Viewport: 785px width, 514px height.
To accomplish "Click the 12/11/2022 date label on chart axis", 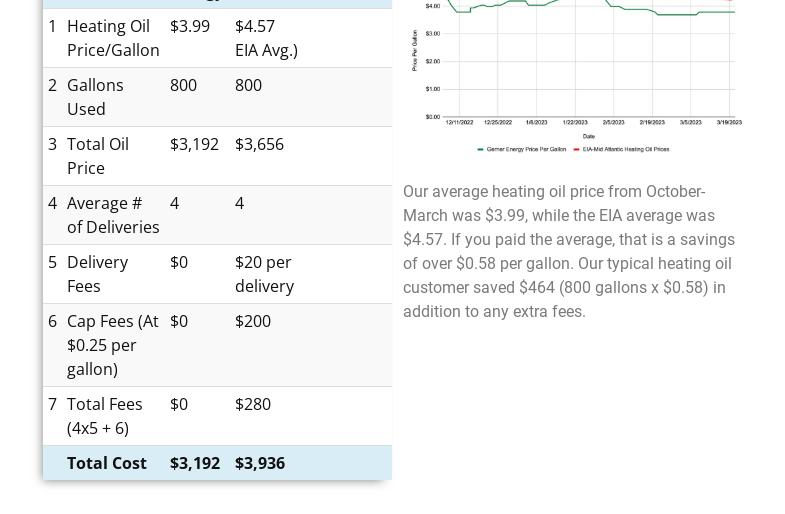I will (x=459, y=122).
